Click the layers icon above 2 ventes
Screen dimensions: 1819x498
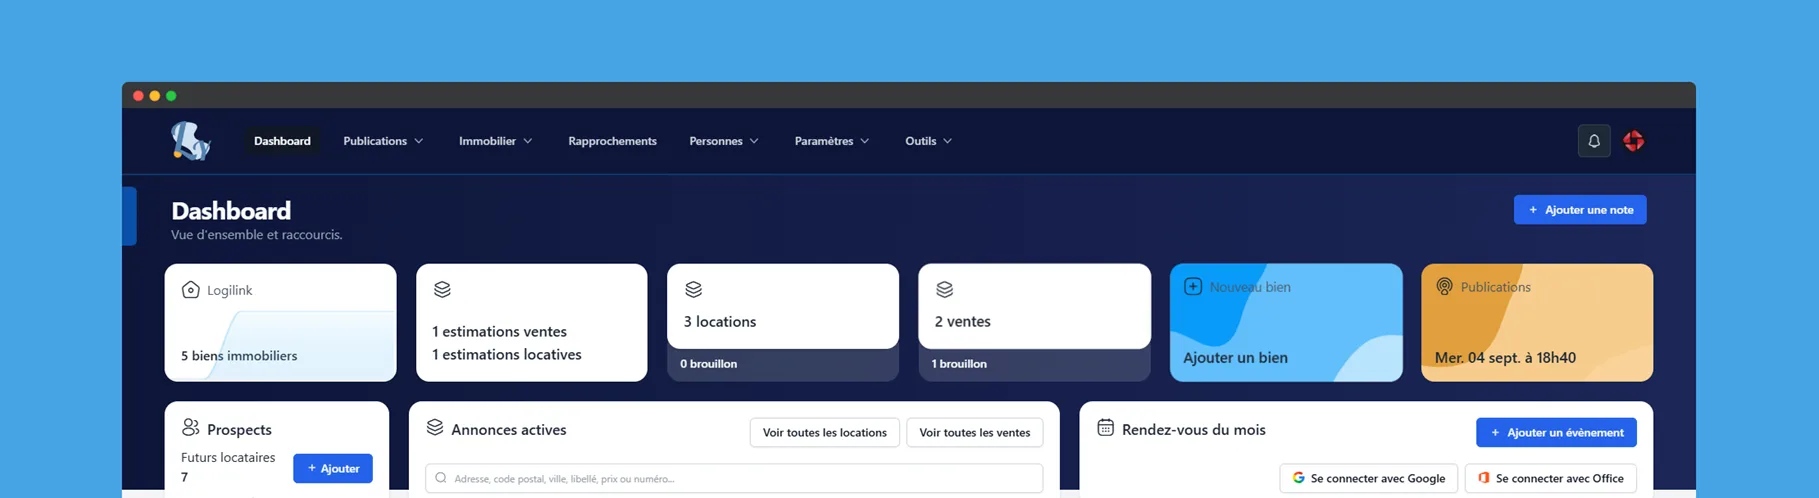point(944,289)
